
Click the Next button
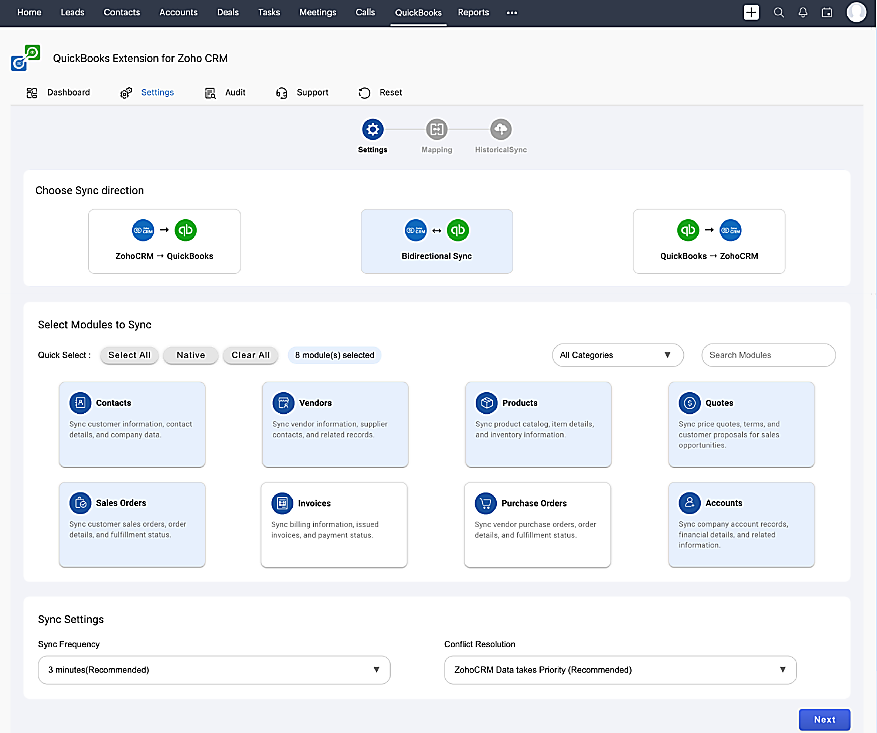(824, 720)
